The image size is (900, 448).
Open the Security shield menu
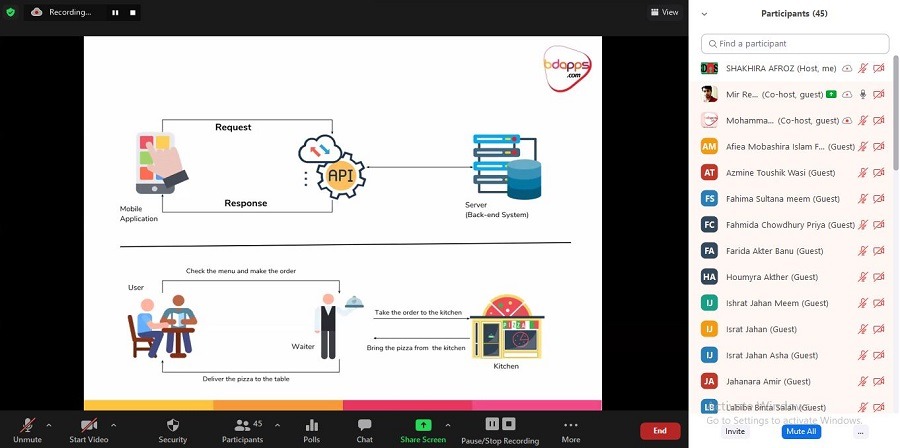point(173,430)
